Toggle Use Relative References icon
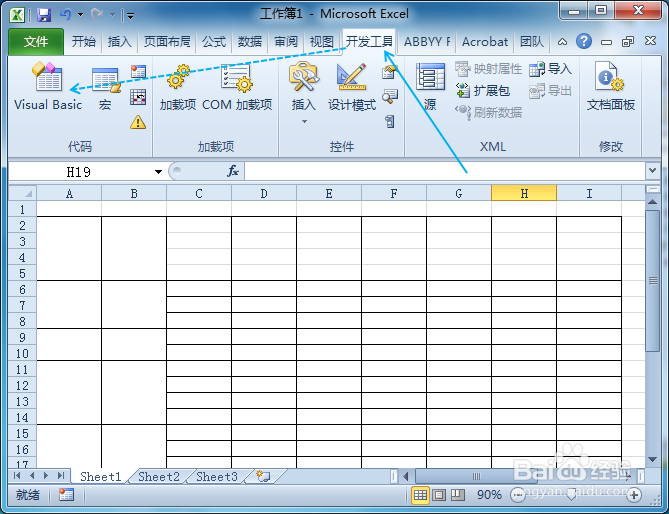 [x=138, y=97]
